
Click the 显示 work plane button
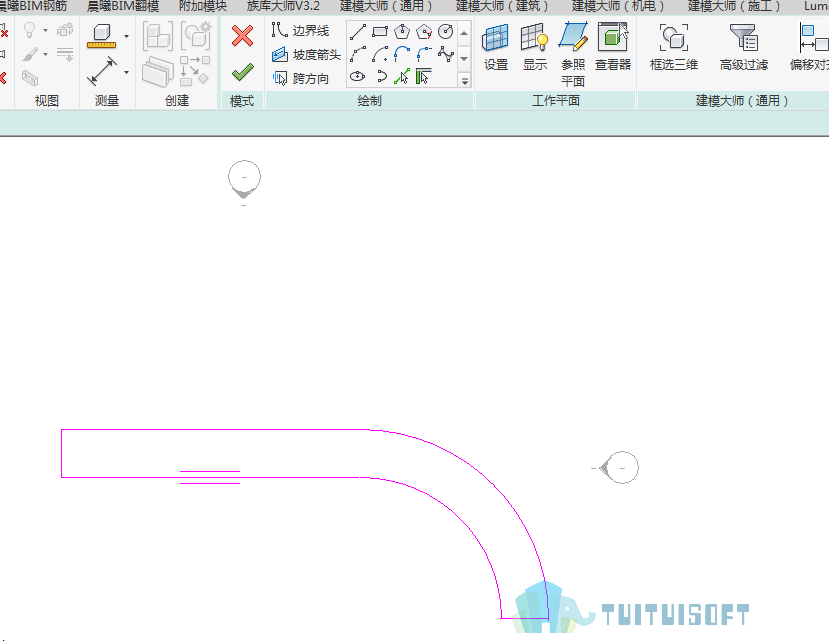click(535, 47)
